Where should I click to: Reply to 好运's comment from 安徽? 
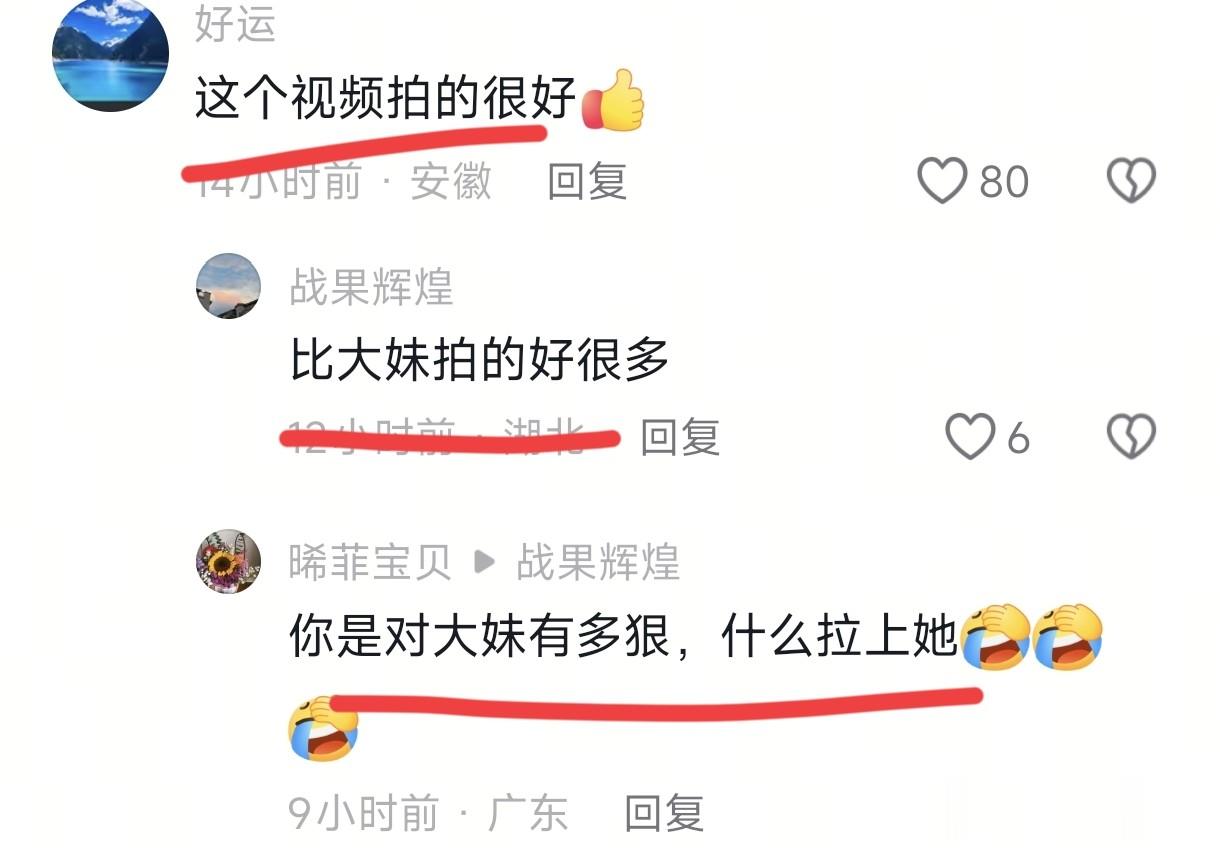pyautogui.click(x=587, y=181)
